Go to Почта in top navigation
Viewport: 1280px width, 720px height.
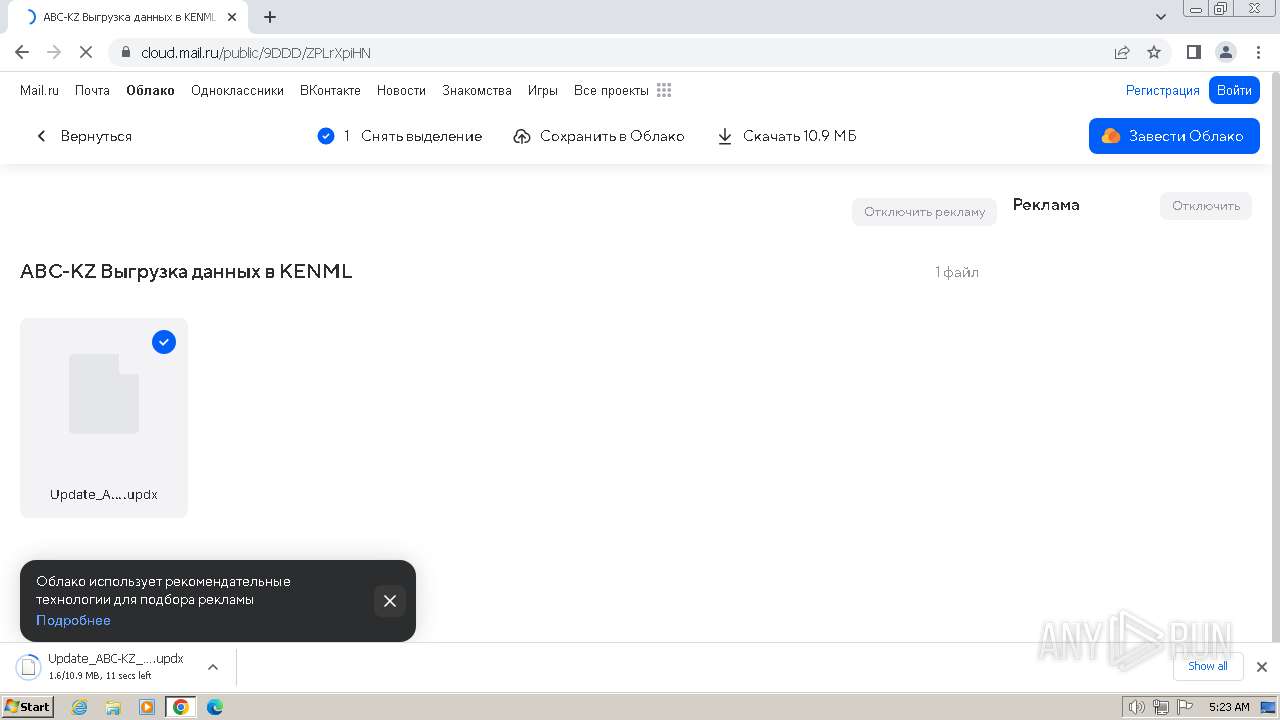tap(92, 90)
